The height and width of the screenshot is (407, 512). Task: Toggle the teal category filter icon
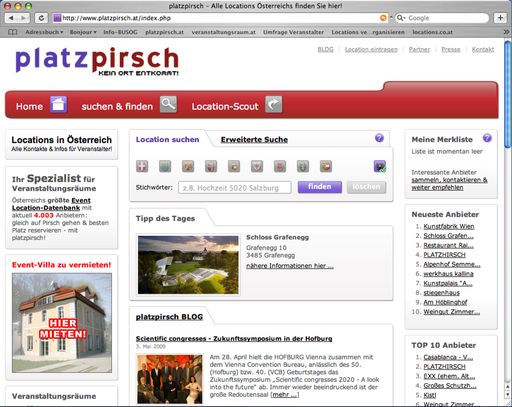[165, 166]
